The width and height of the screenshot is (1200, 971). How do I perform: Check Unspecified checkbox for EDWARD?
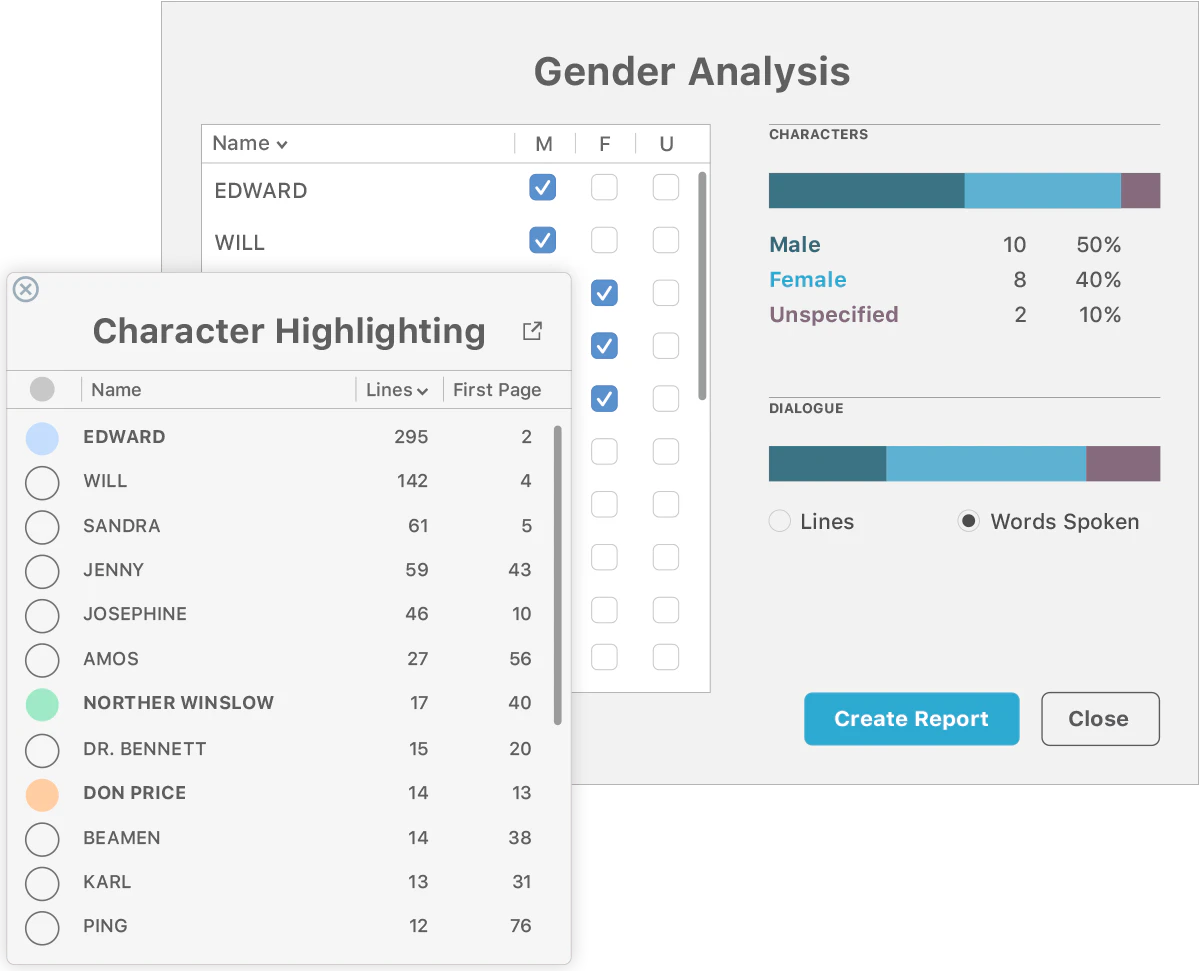tap(666, 187)
